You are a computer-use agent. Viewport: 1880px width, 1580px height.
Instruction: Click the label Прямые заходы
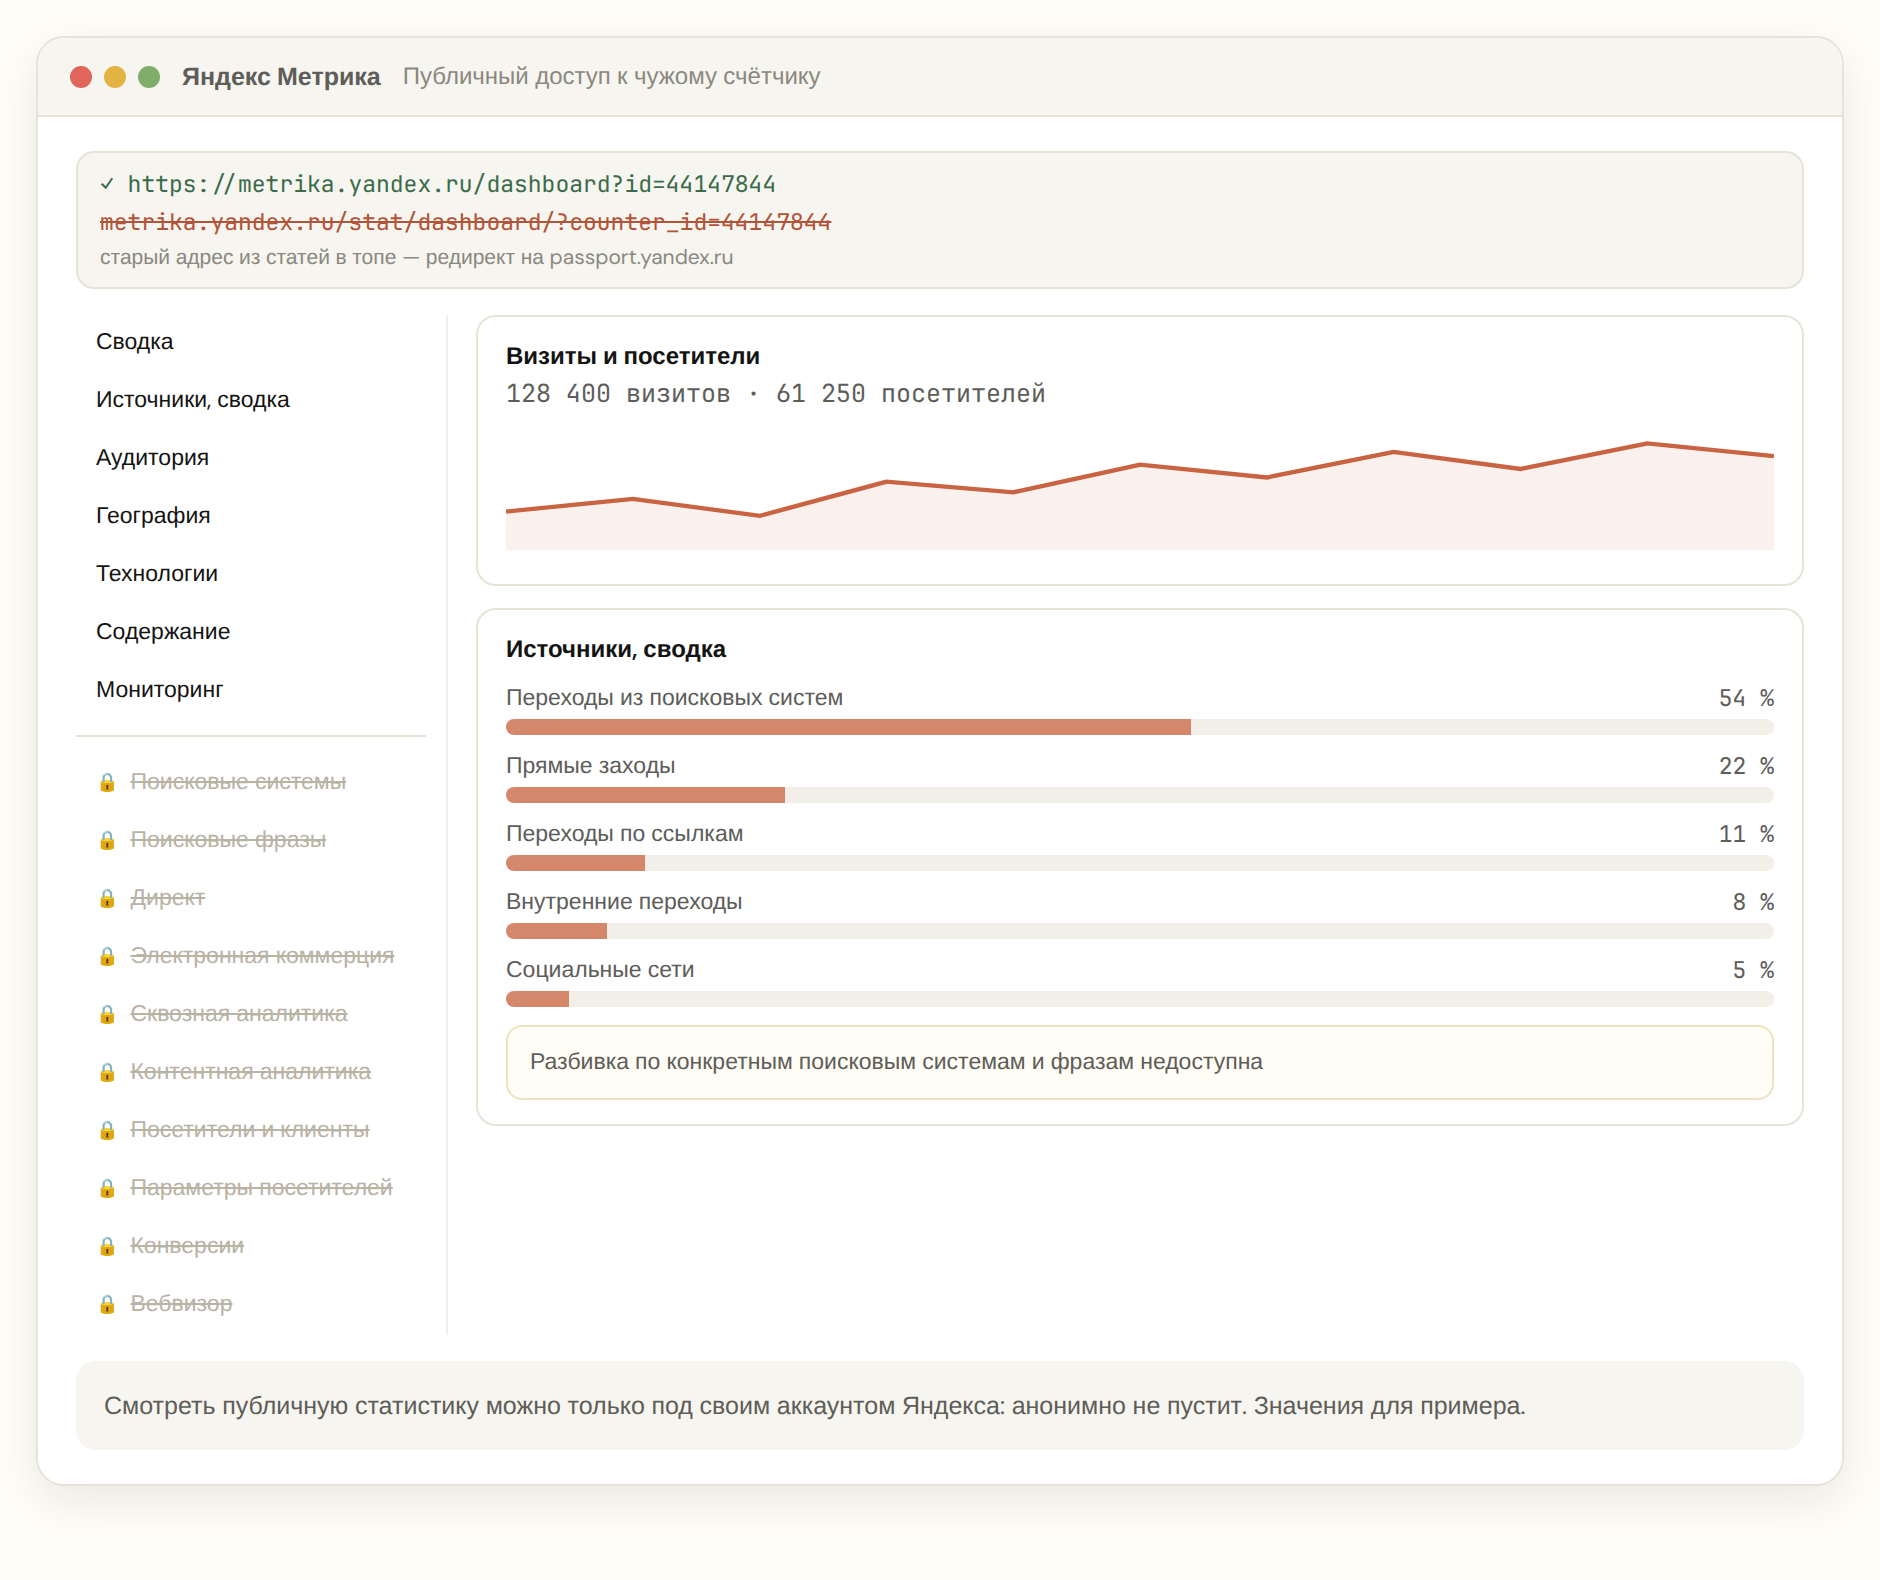coord(591,766)
